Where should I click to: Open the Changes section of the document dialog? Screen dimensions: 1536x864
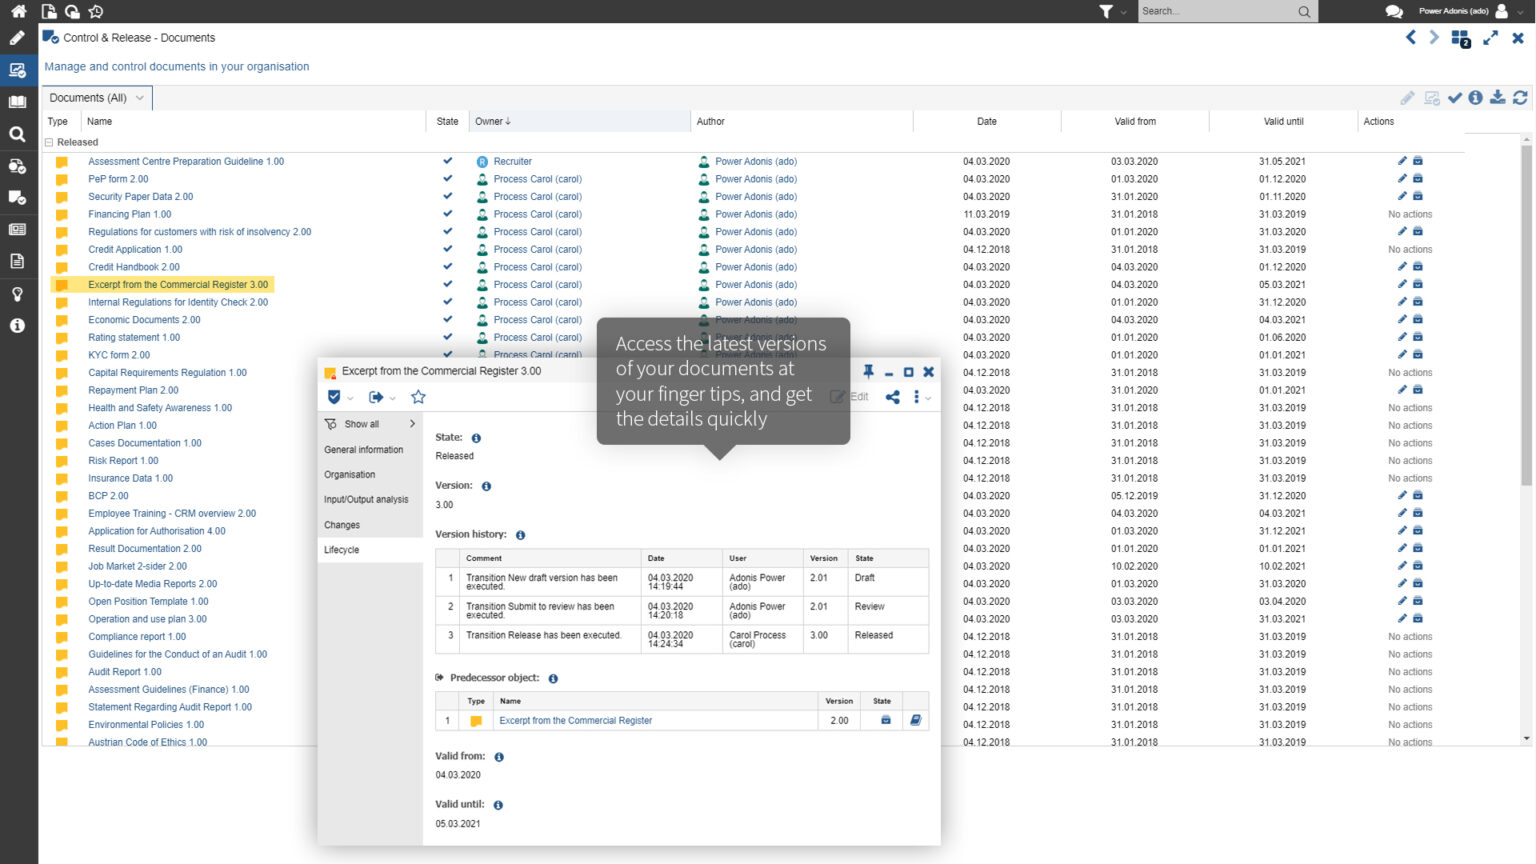coord(341,524)
